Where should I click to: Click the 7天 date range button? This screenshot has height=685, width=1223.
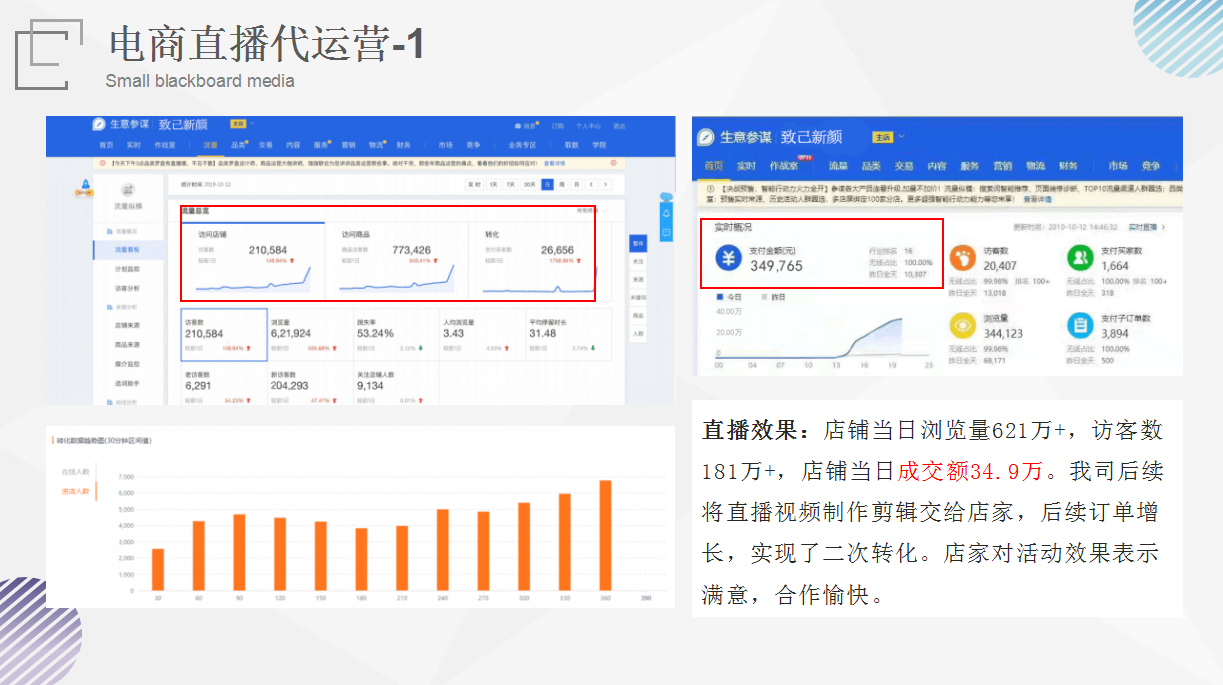(511, 185)
